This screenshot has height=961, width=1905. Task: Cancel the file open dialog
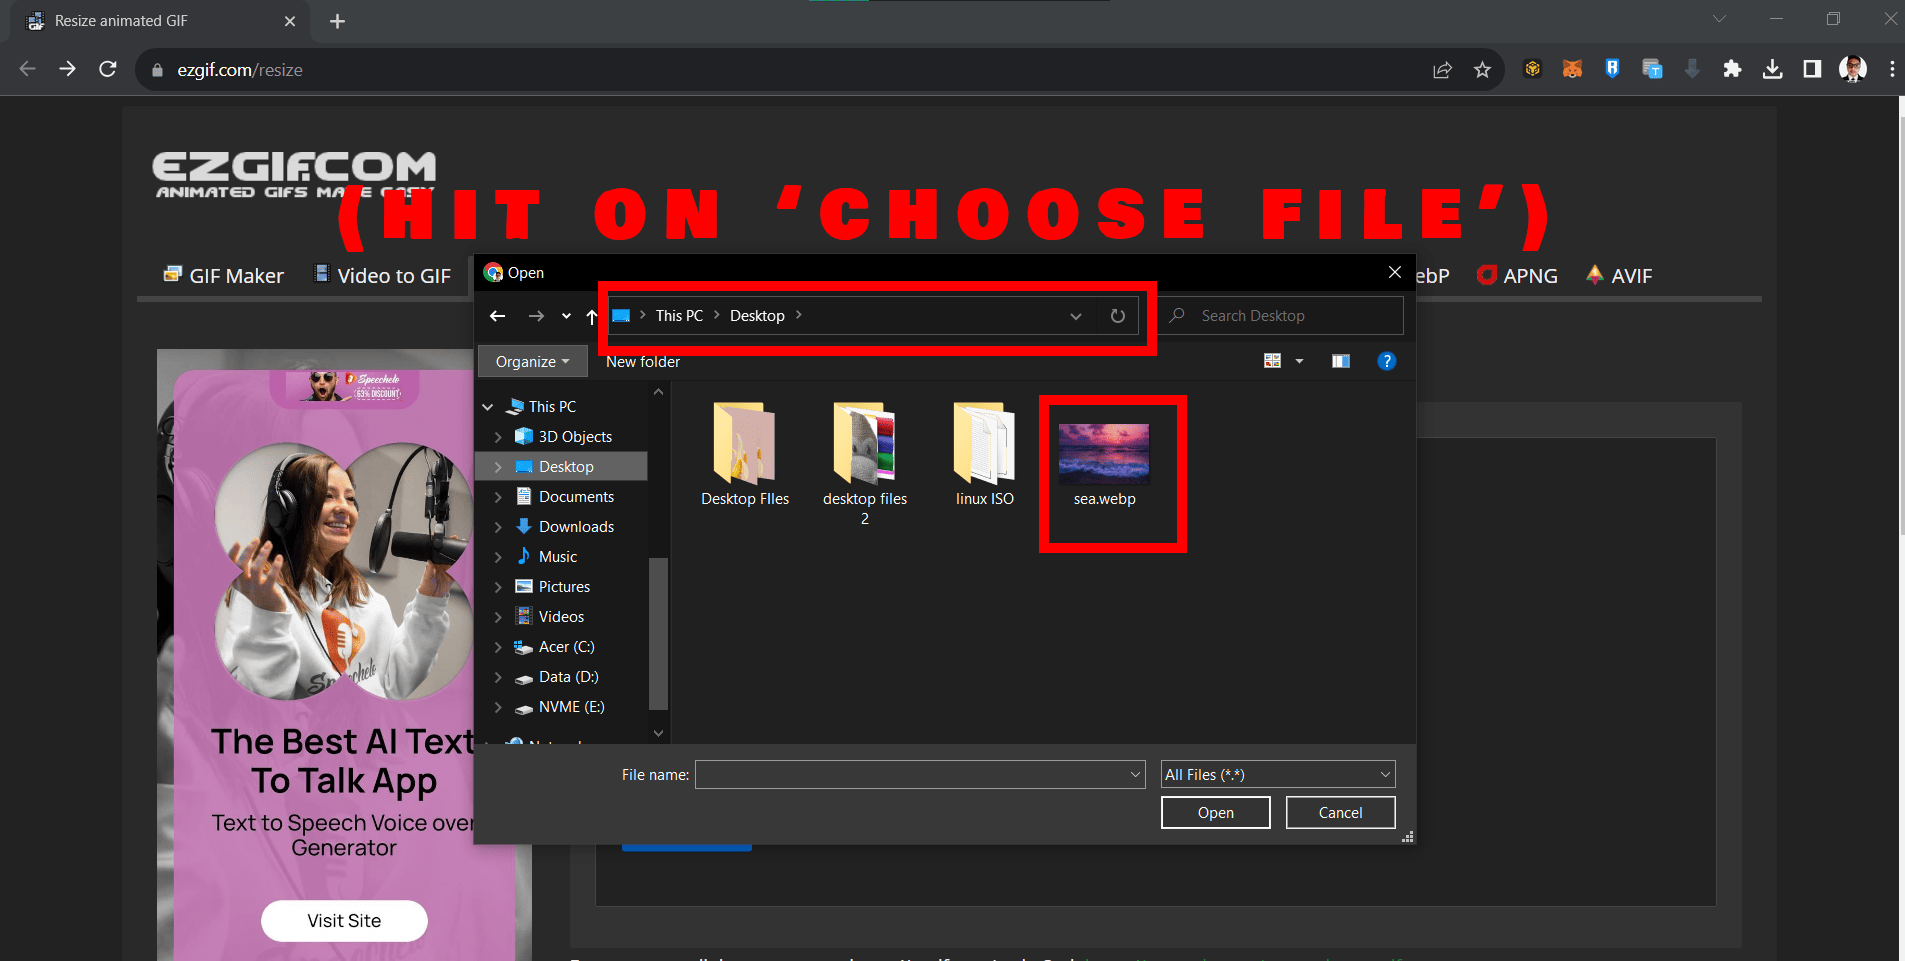coord(1339,812)
